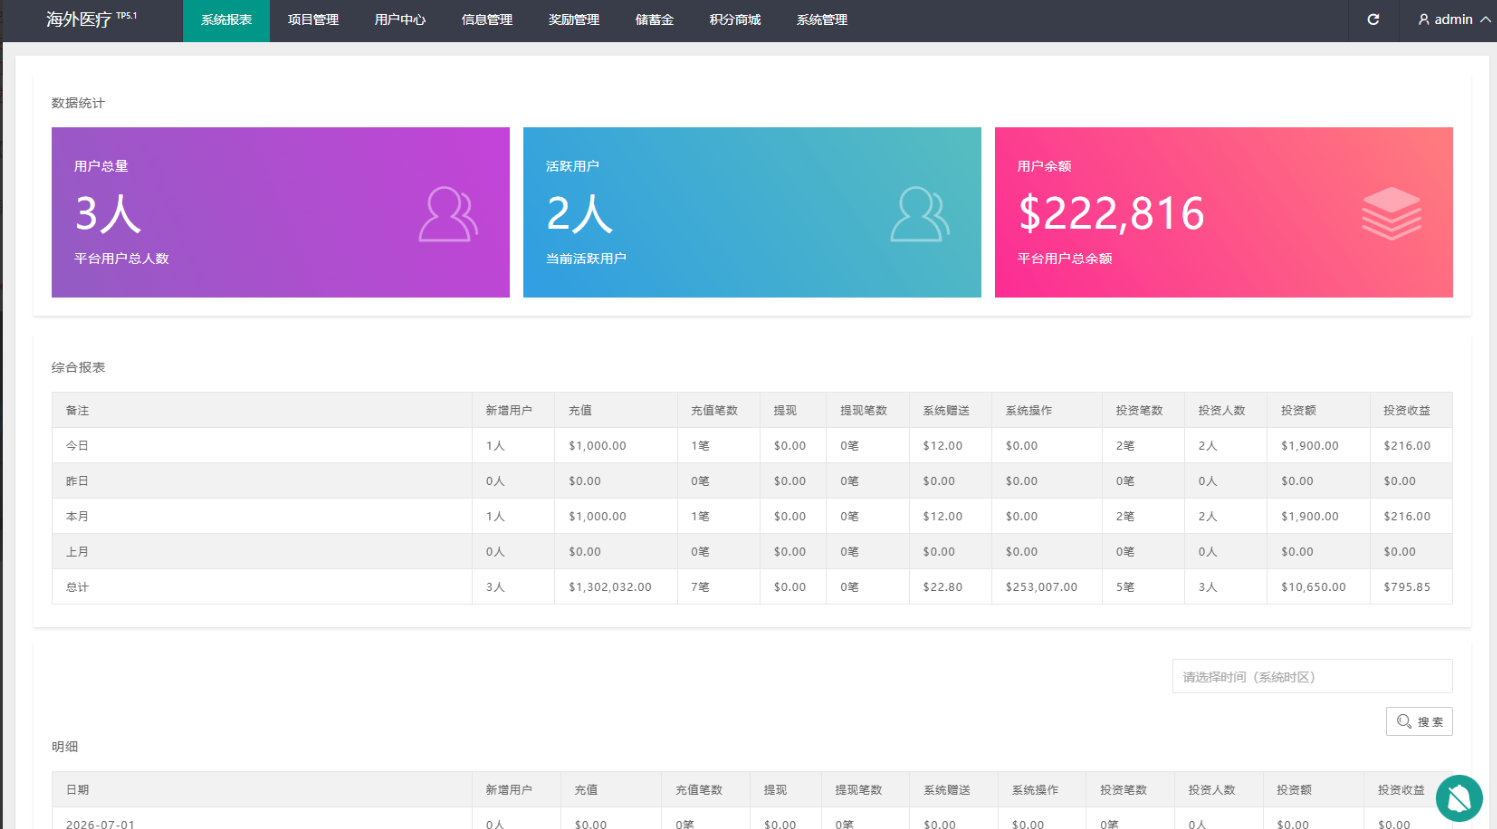This screenshot has width=1497, height=829.
Task: Open the 奖励管理 menu
Action: (574, 20)
